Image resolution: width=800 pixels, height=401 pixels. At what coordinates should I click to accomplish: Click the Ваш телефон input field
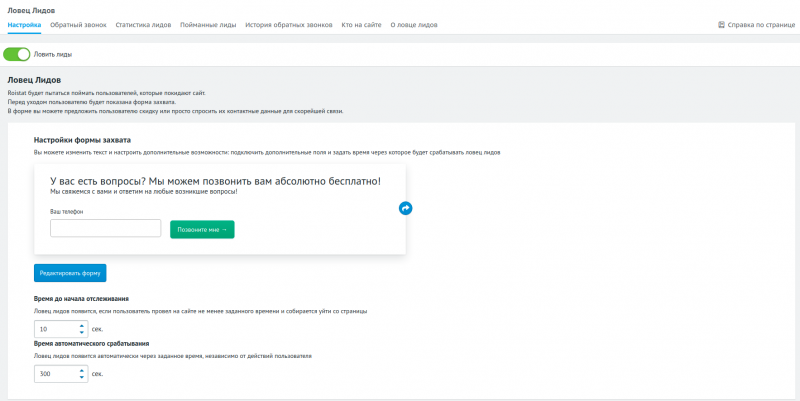pyautogui.click(x=105, y=229)
